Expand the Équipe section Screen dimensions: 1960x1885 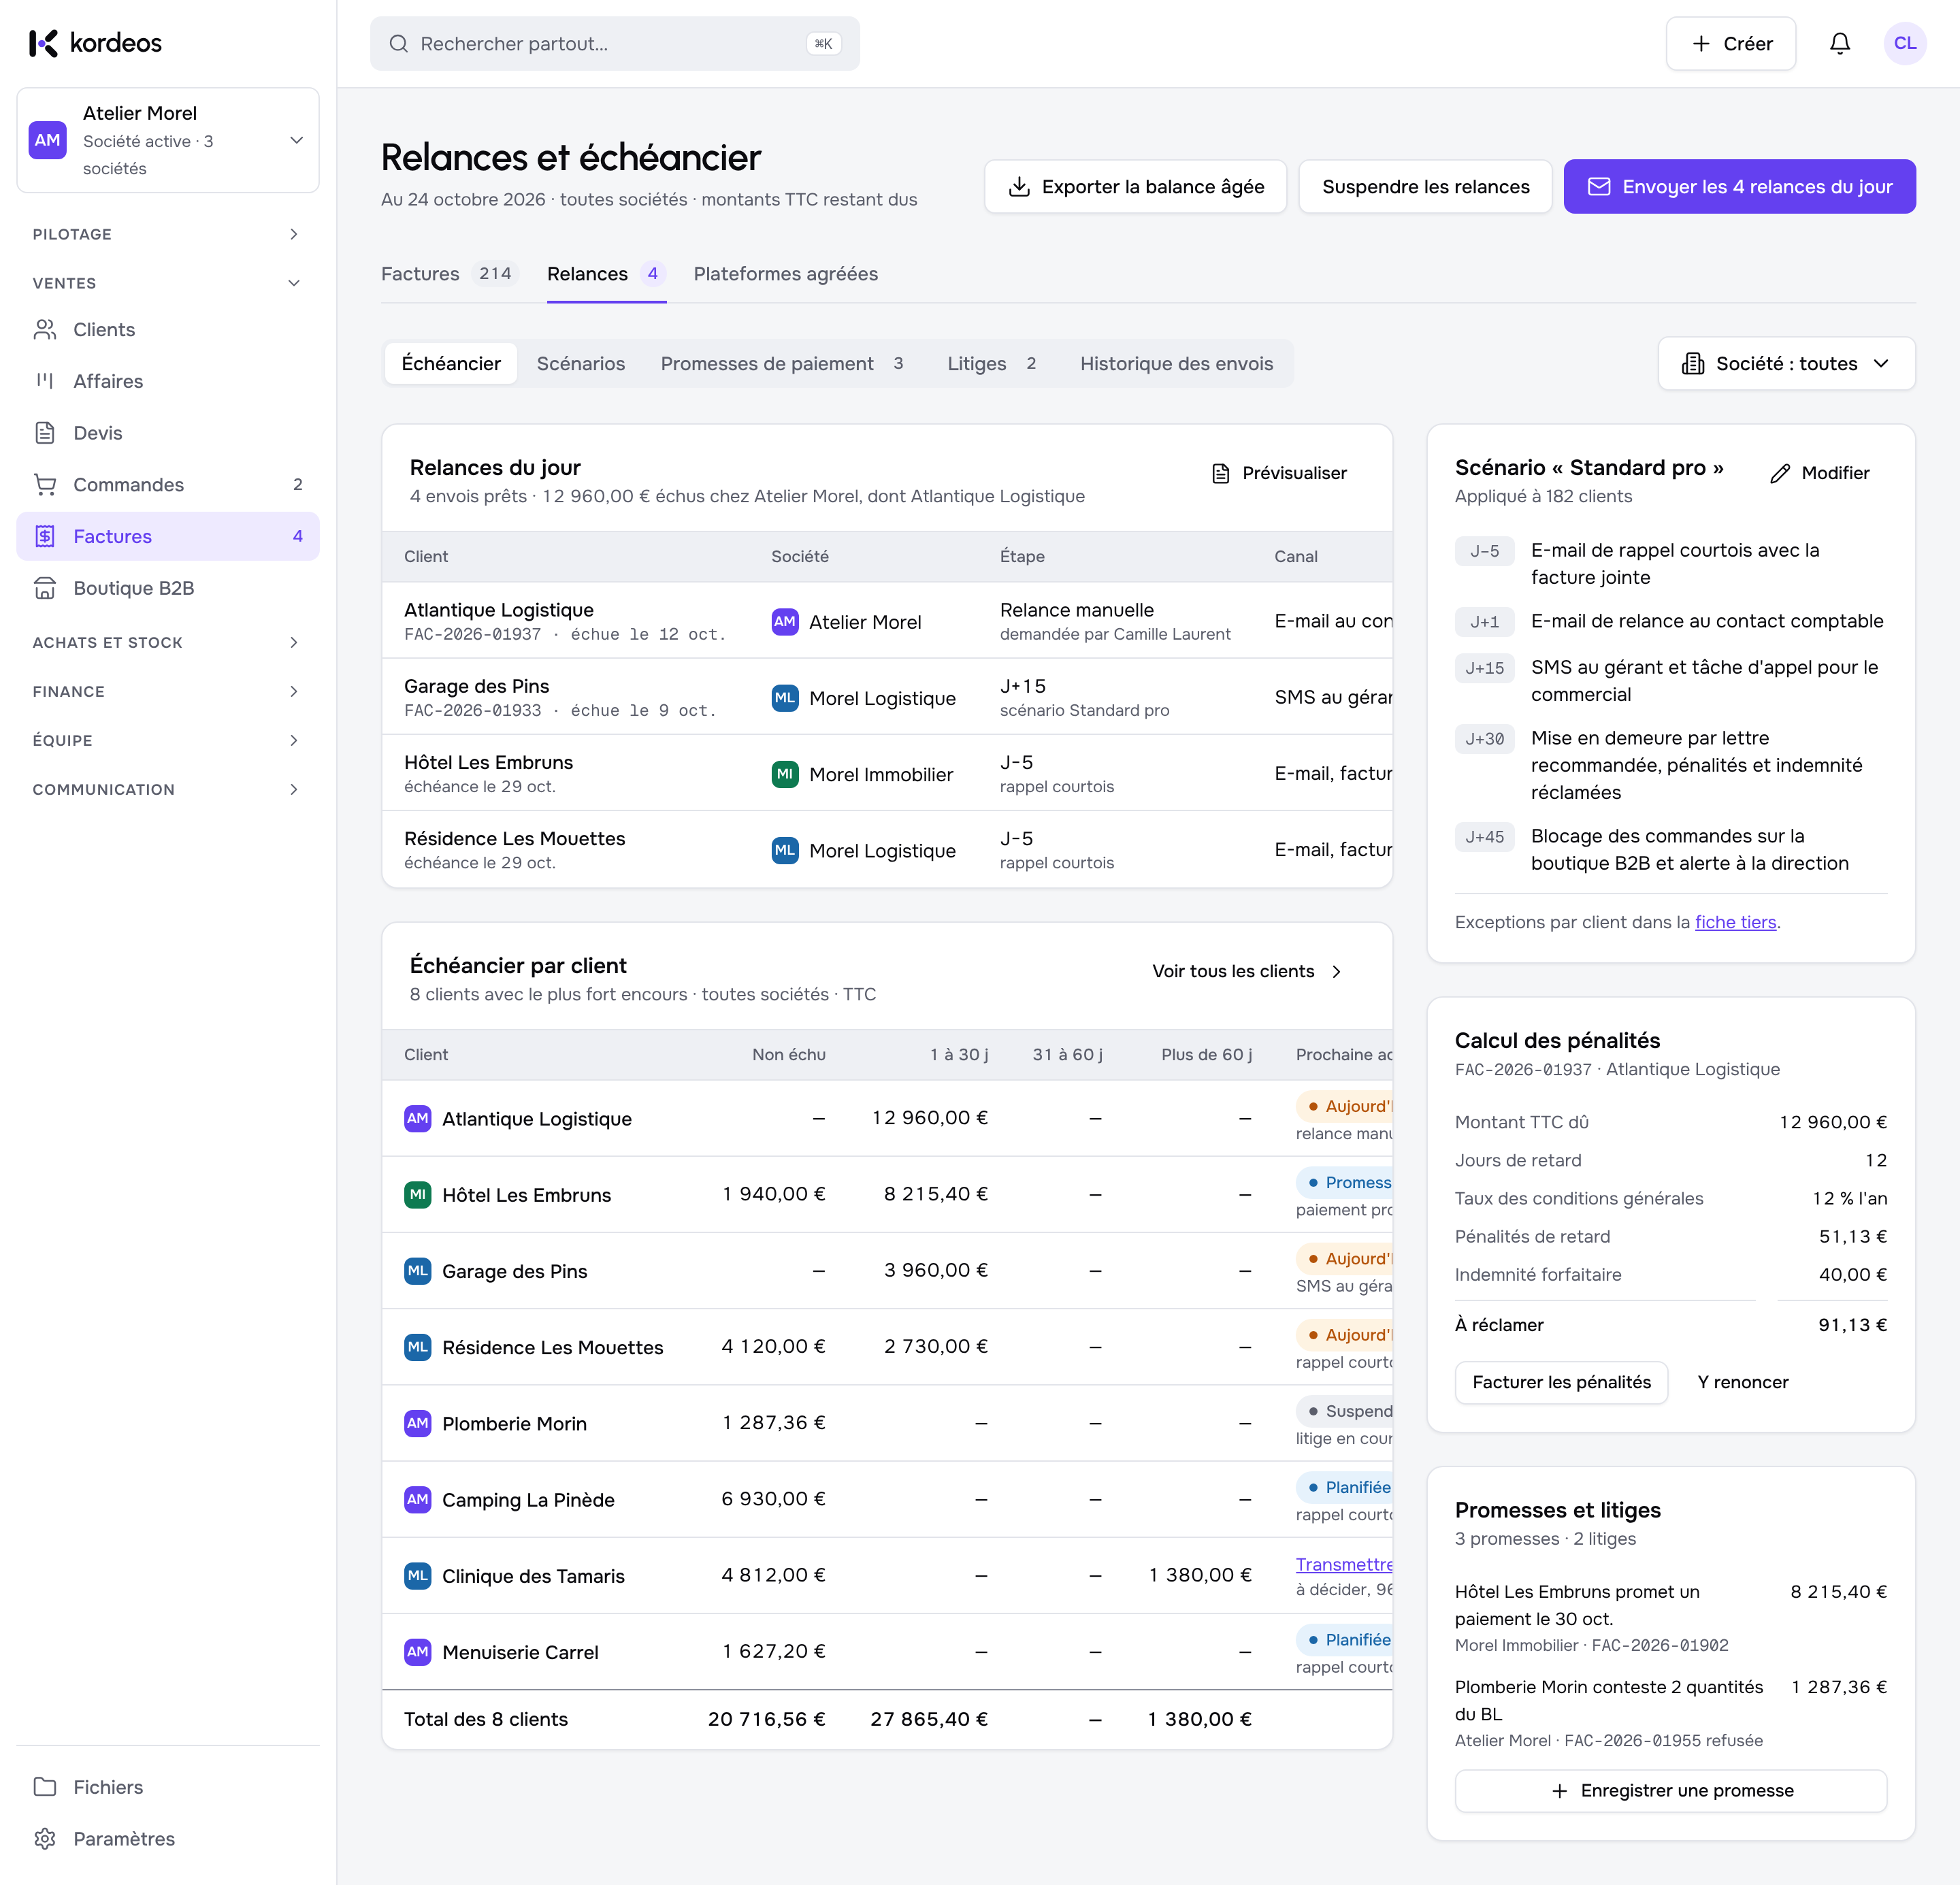click(x=168, y=740)
